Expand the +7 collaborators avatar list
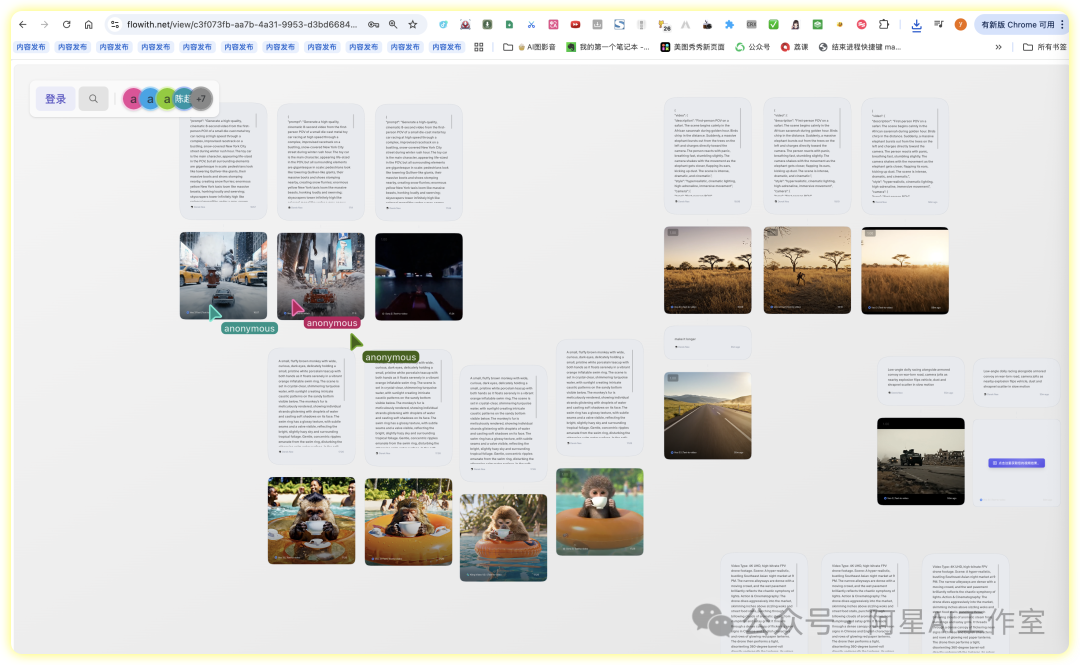1080x665 pixels. (201, 99)
